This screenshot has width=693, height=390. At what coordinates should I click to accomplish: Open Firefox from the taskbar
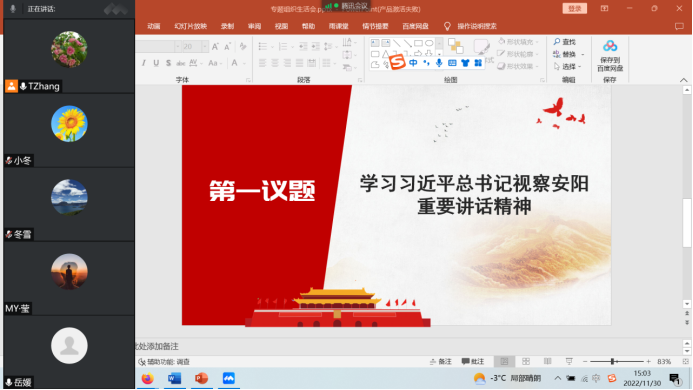[148, 378]
